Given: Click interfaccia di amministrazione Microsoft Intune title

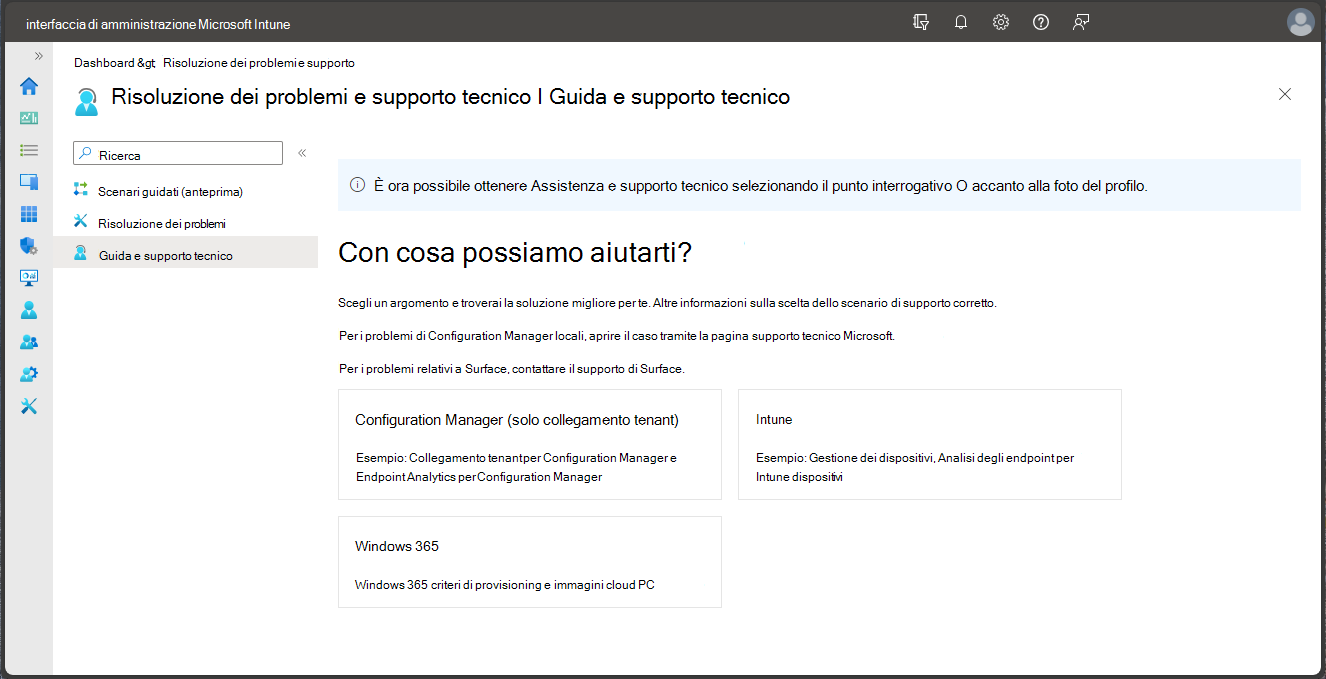Looking at the screenshot, I should coord(158,24).
